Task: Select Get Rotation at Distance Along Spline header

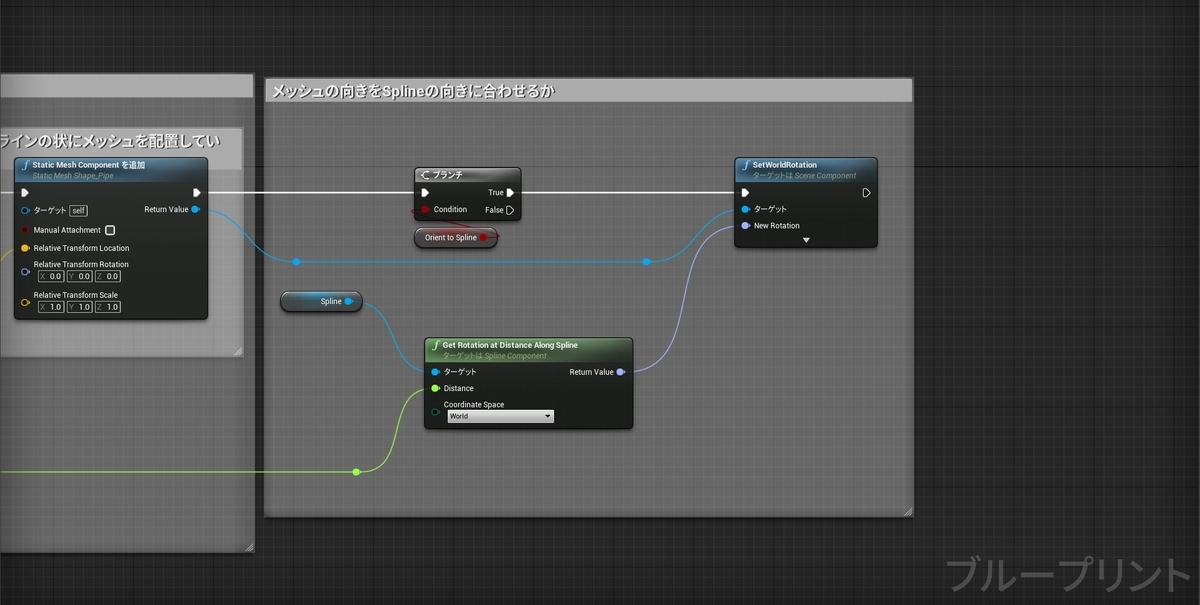Action: point(528,349)
